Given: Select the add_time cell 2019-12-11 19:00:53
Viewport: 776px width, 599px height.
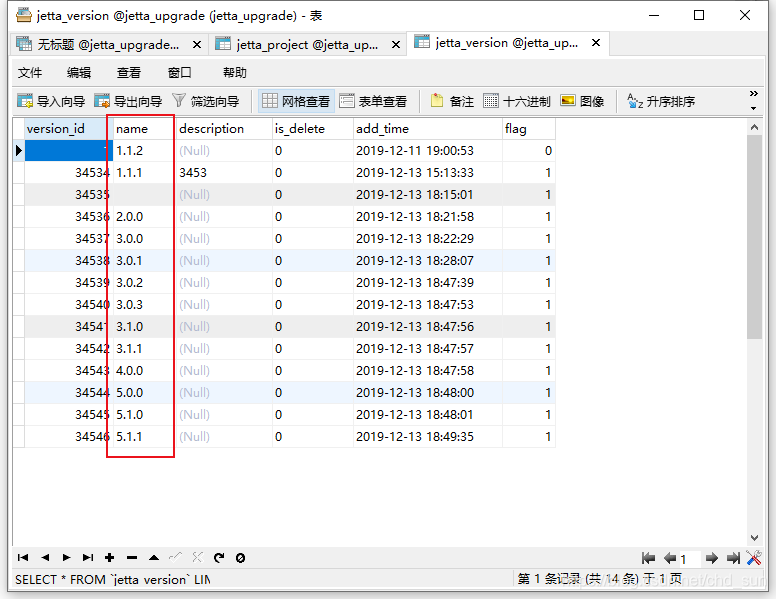Looking at the screenshot, I should click(x=428, y=150).
